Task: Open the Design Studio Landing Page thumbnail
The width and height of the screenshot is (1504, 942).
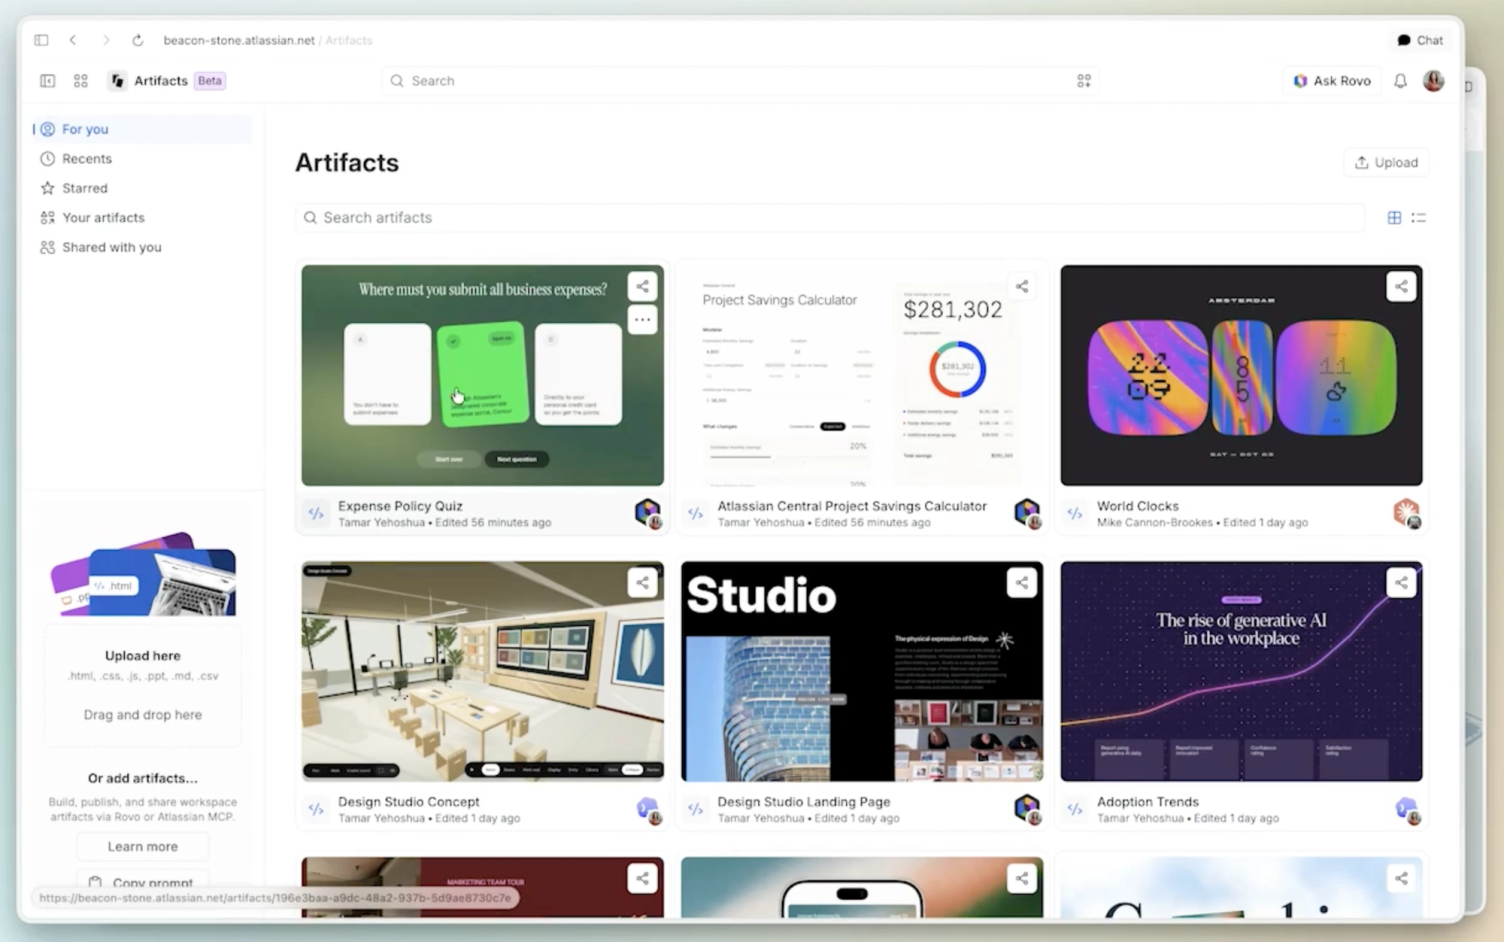Action: [x=862, y=671]
